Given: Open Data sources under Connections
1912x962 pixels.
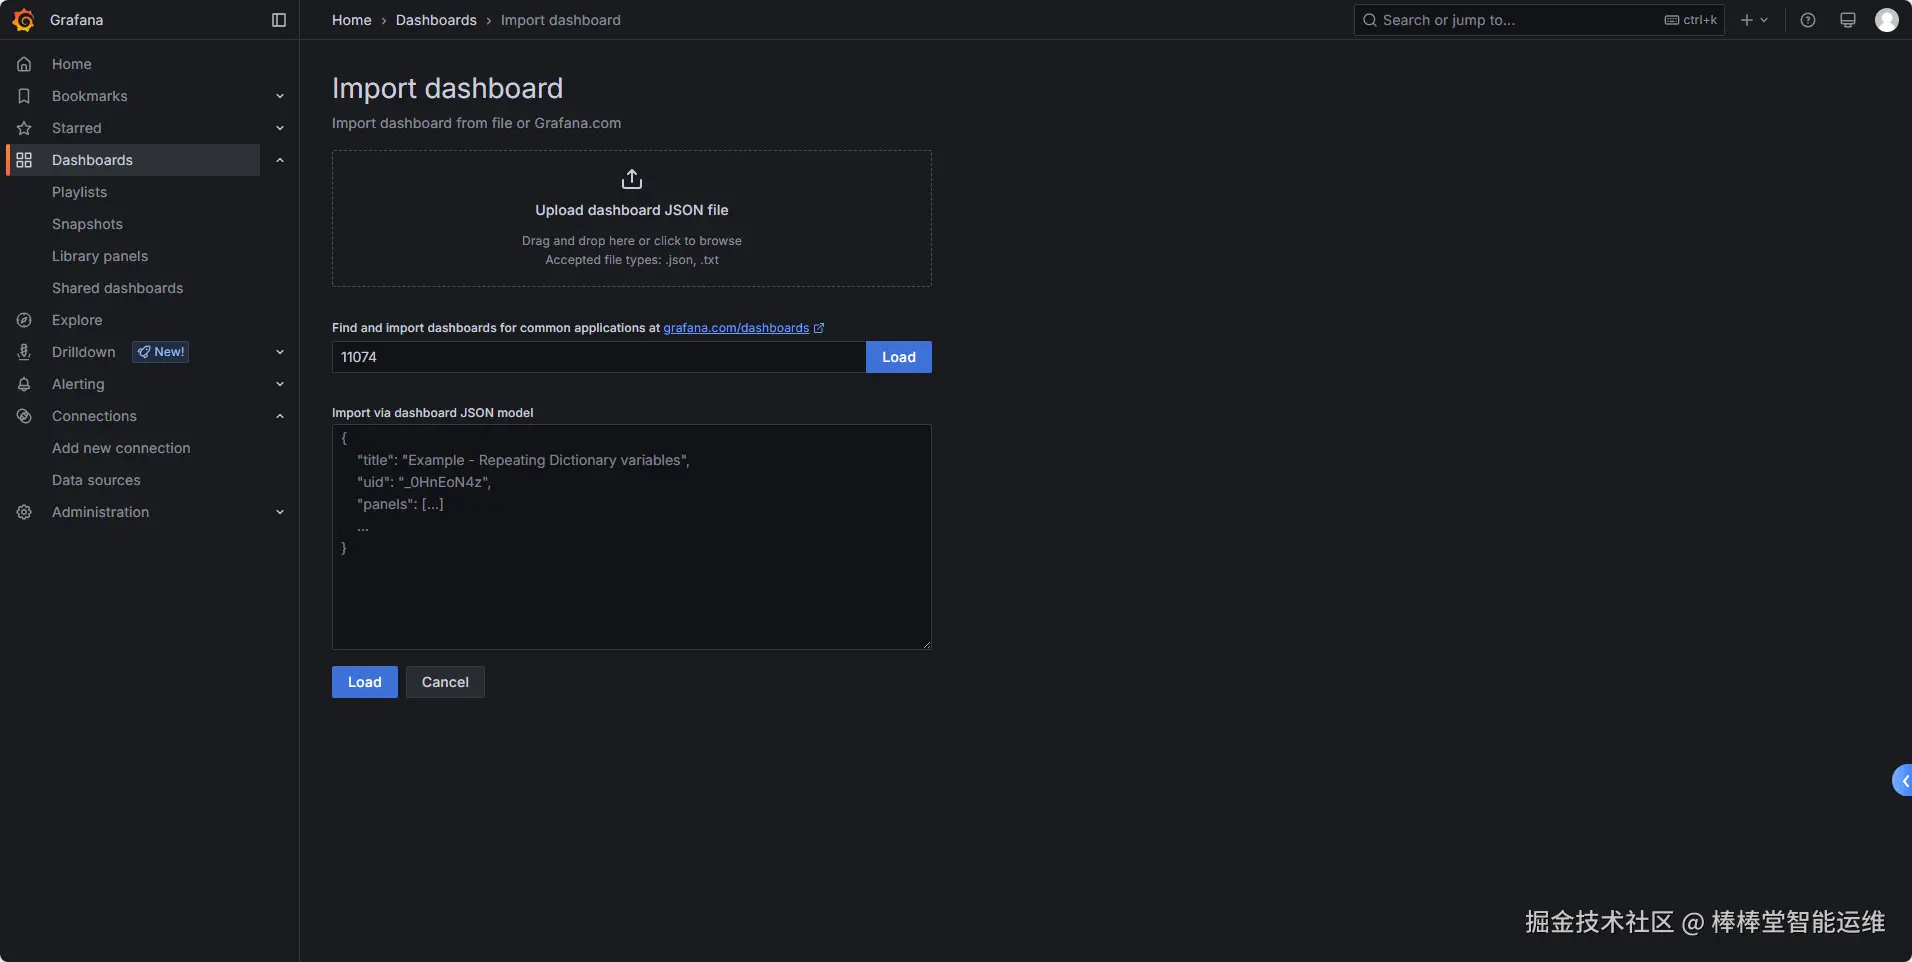Looking at the screenshot, I should (96, 480).
